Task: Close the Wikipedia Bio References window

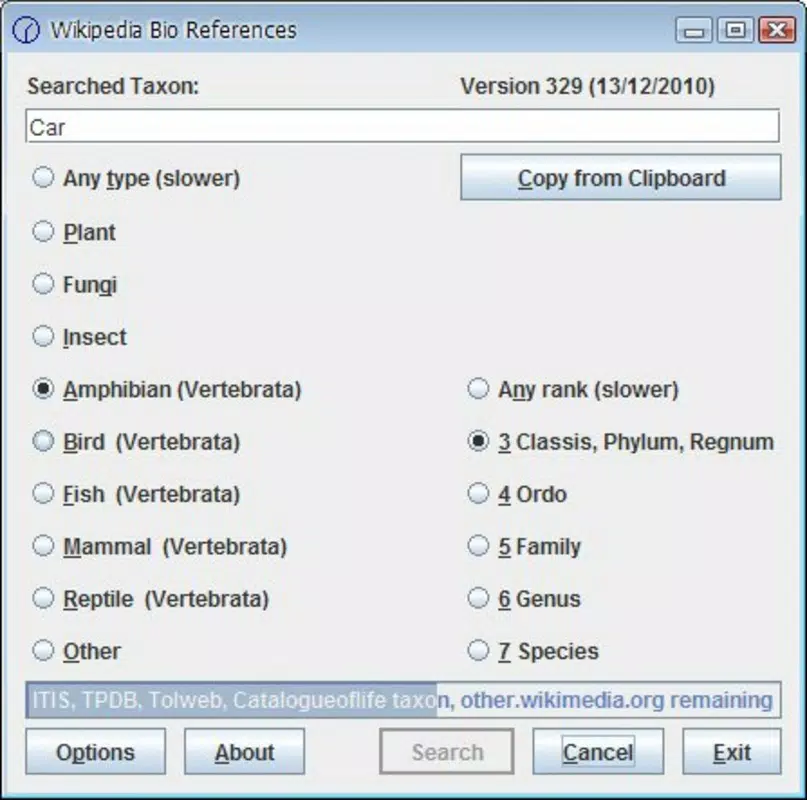Action: (777, 30)
